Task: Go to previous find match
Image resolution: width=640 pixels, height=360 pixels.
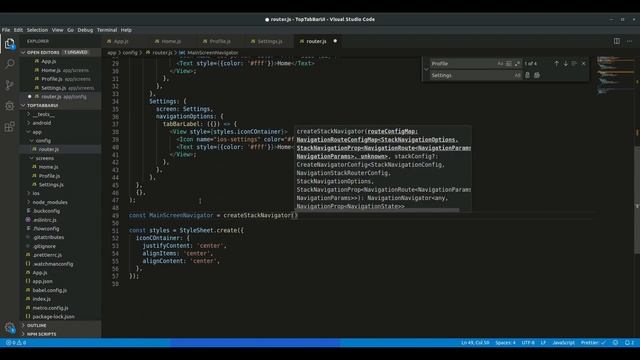Action: (x=556, y=64)
